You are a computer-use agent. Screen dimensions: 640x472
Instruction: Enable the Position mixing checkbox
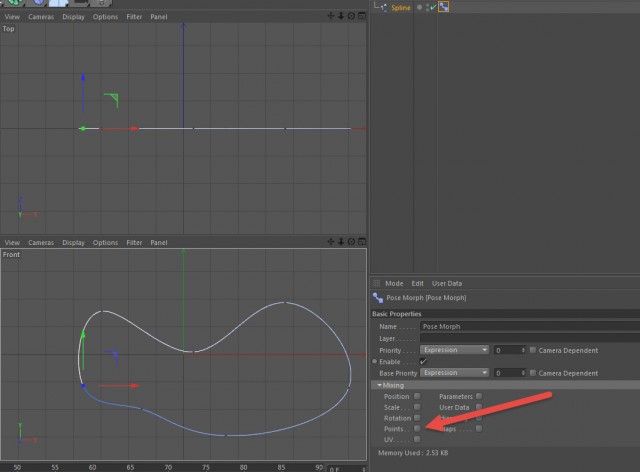(x=417, y=396)
